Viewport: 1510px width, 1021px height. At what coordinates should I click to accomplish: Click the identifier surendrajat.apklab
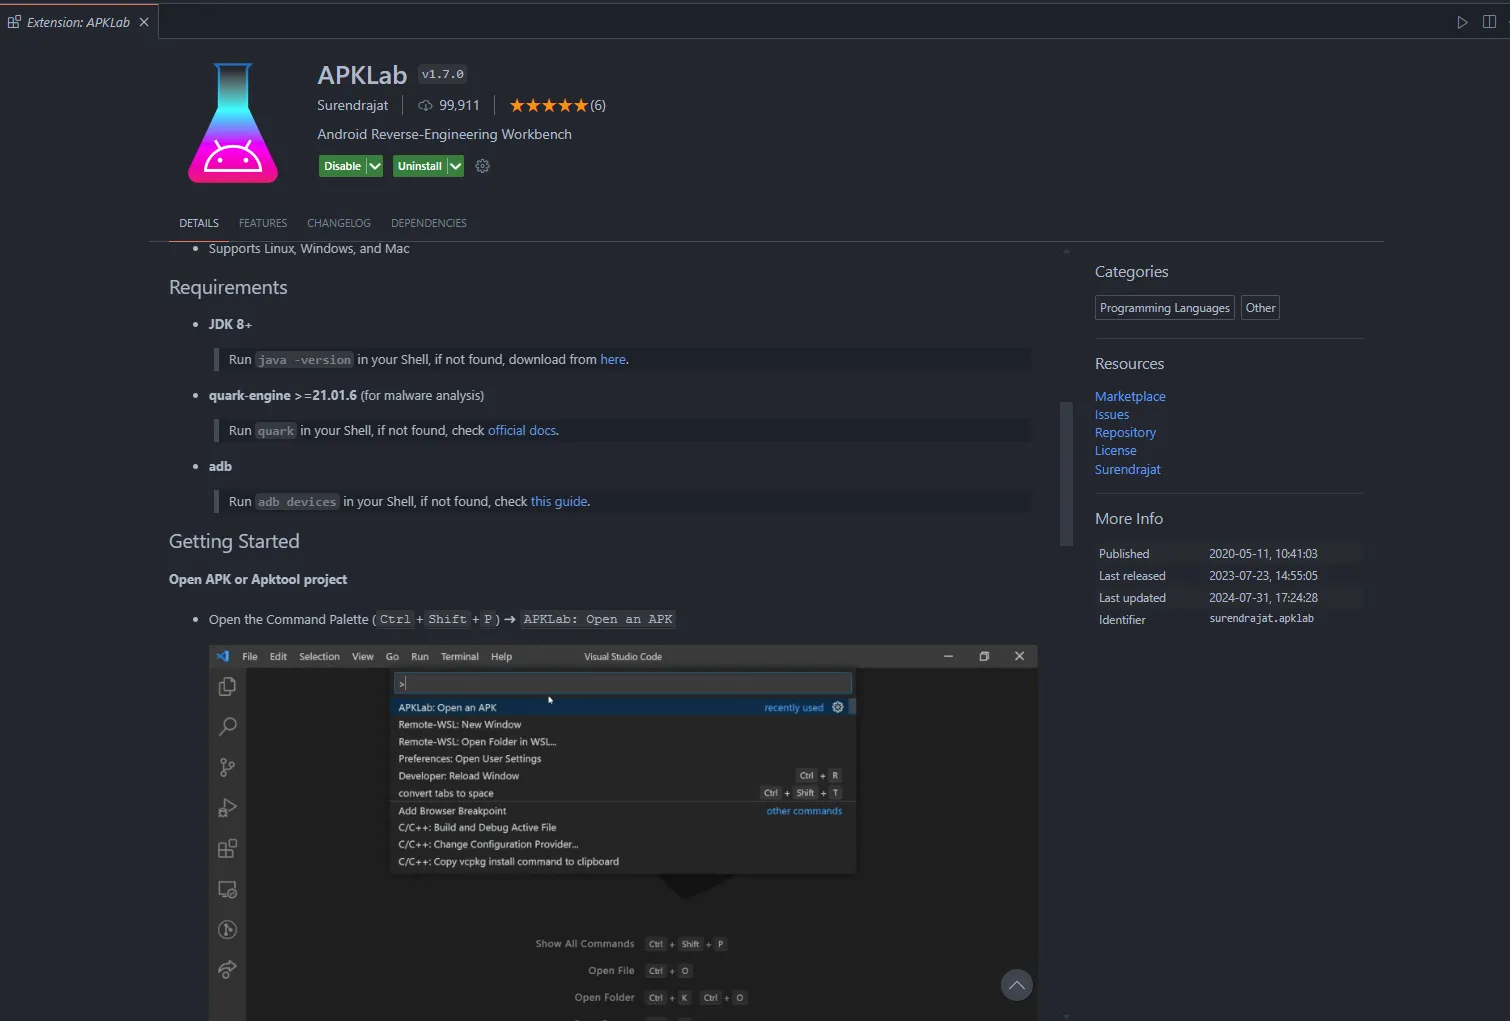coord(1261,619)
